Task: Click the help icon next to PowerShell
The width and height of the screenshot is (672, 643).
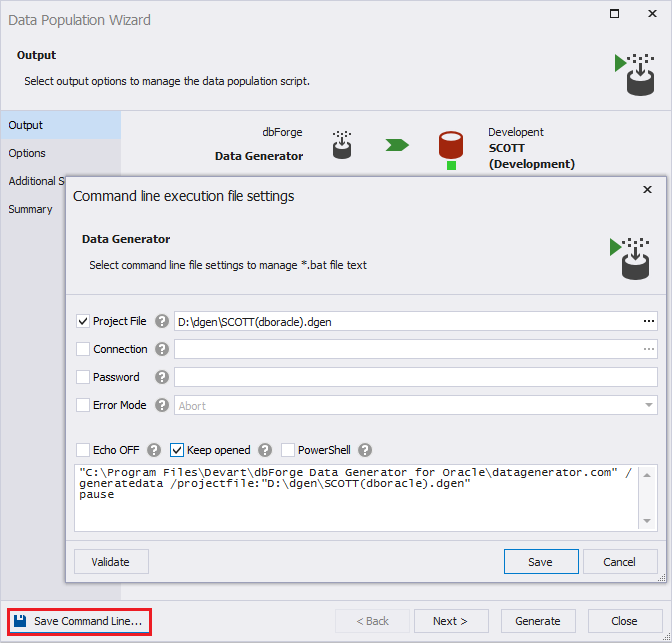Action: click(x=365, y=450)
